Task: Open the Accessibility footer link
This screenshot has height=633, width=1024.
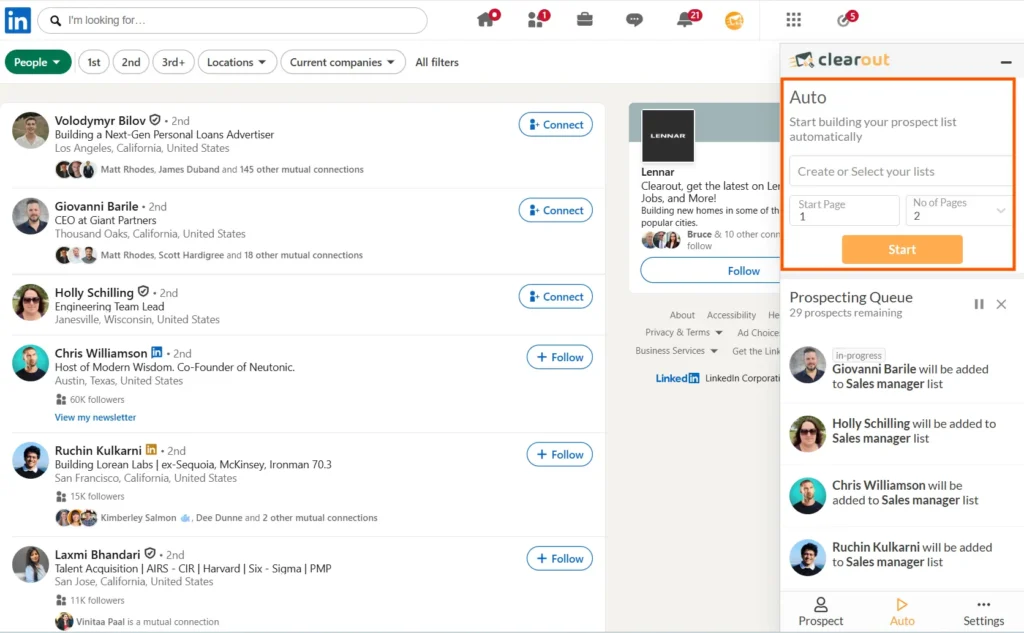Action: (731, 315)
